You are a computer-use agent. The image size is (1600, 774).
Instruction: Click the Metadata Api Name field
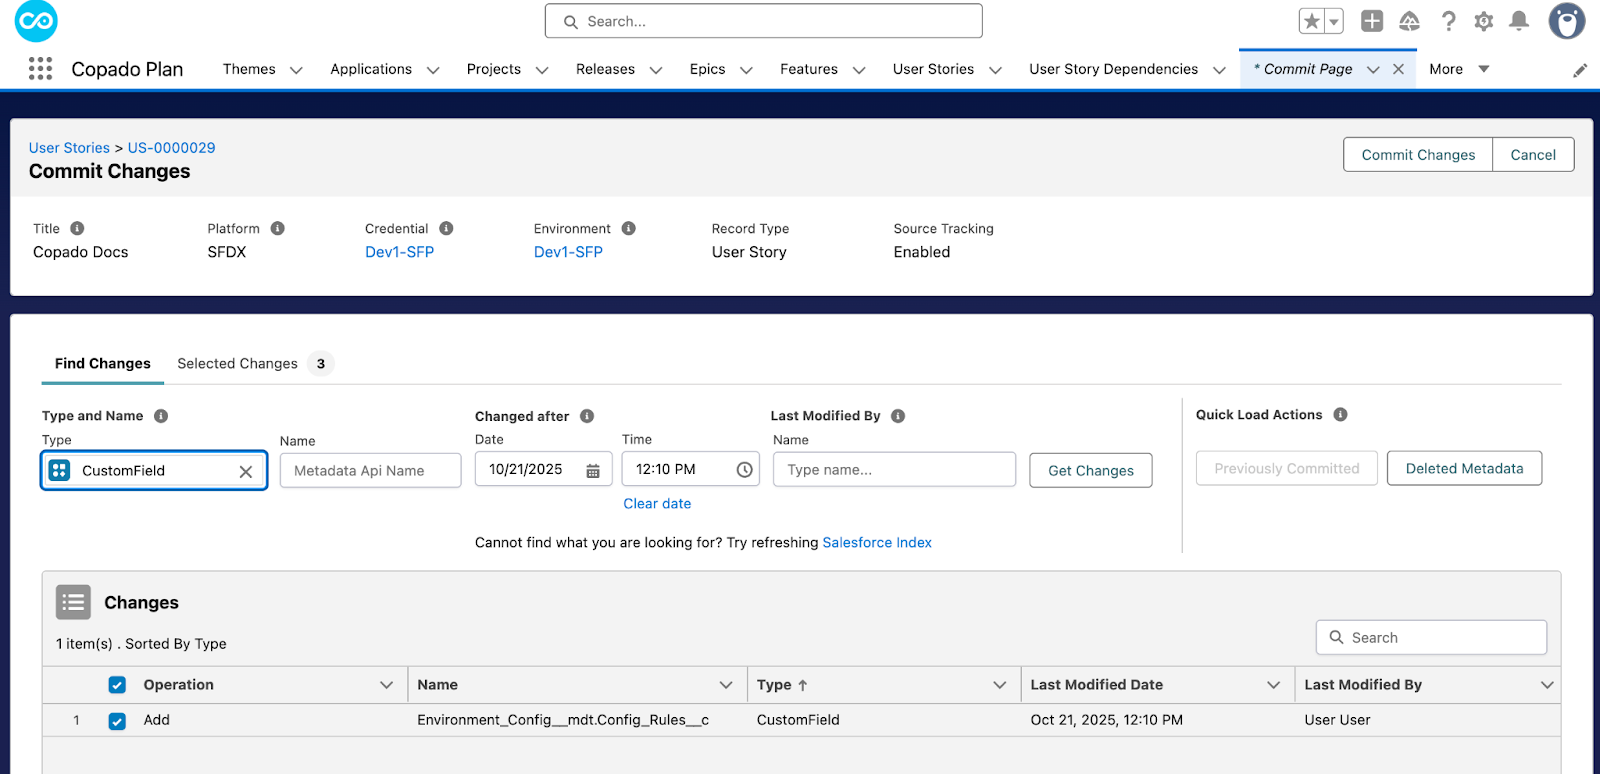(x=370, y=471)
